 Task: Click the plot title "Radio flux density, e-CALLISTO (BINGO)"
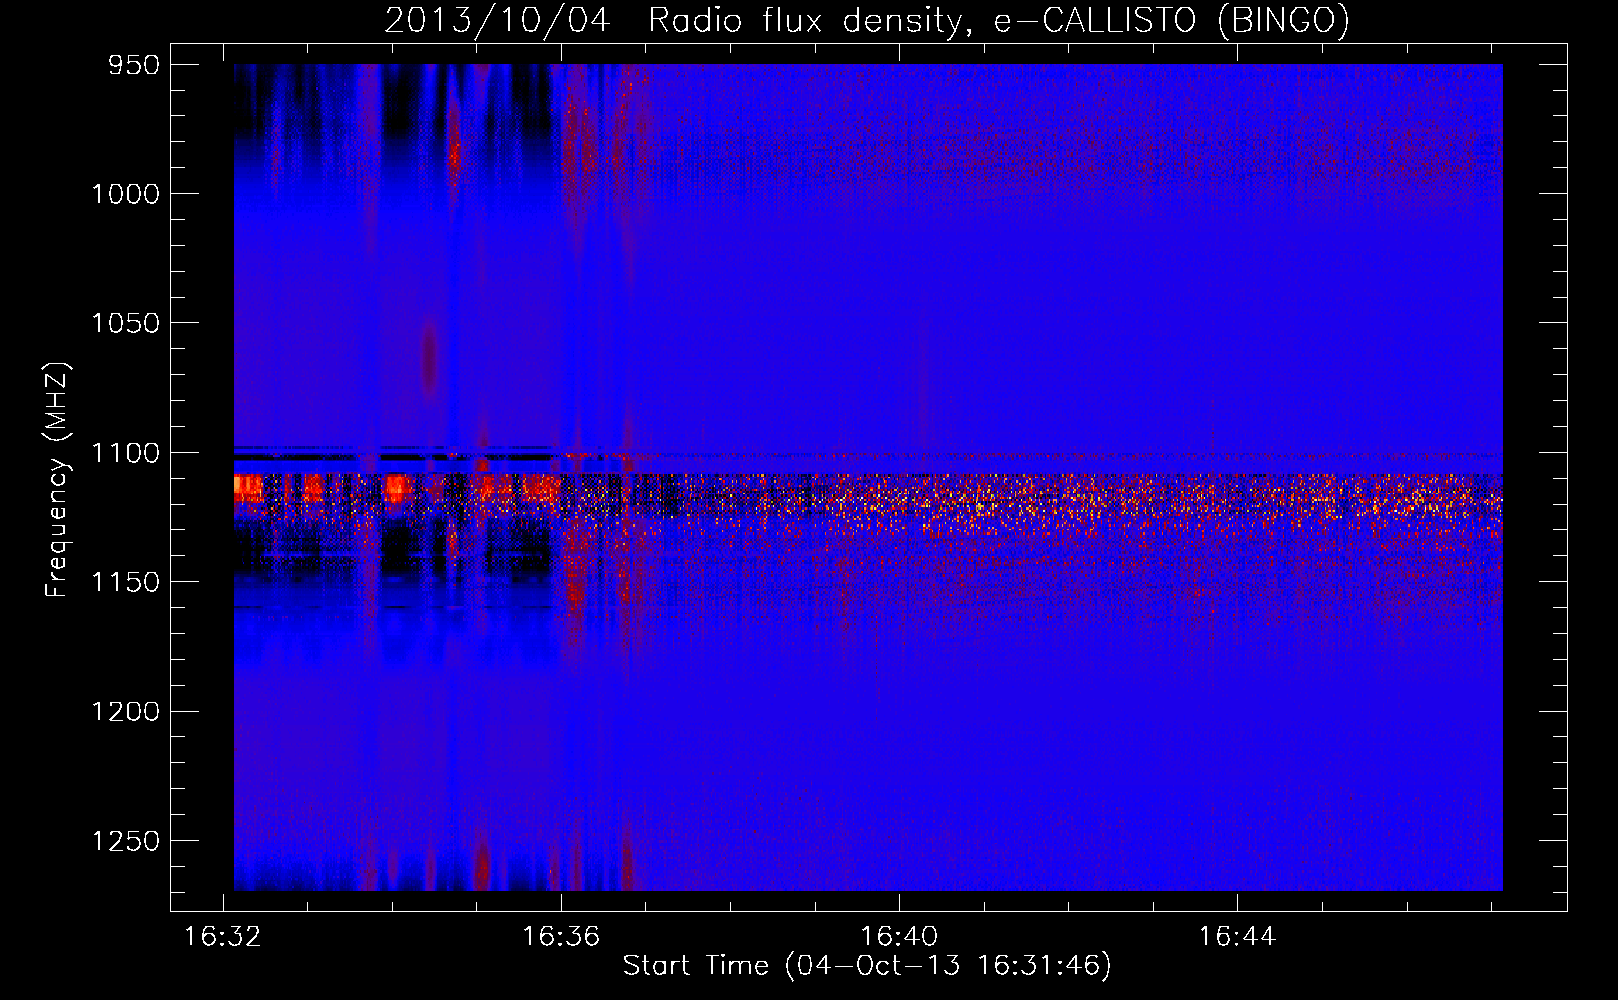tap(999, 20)
